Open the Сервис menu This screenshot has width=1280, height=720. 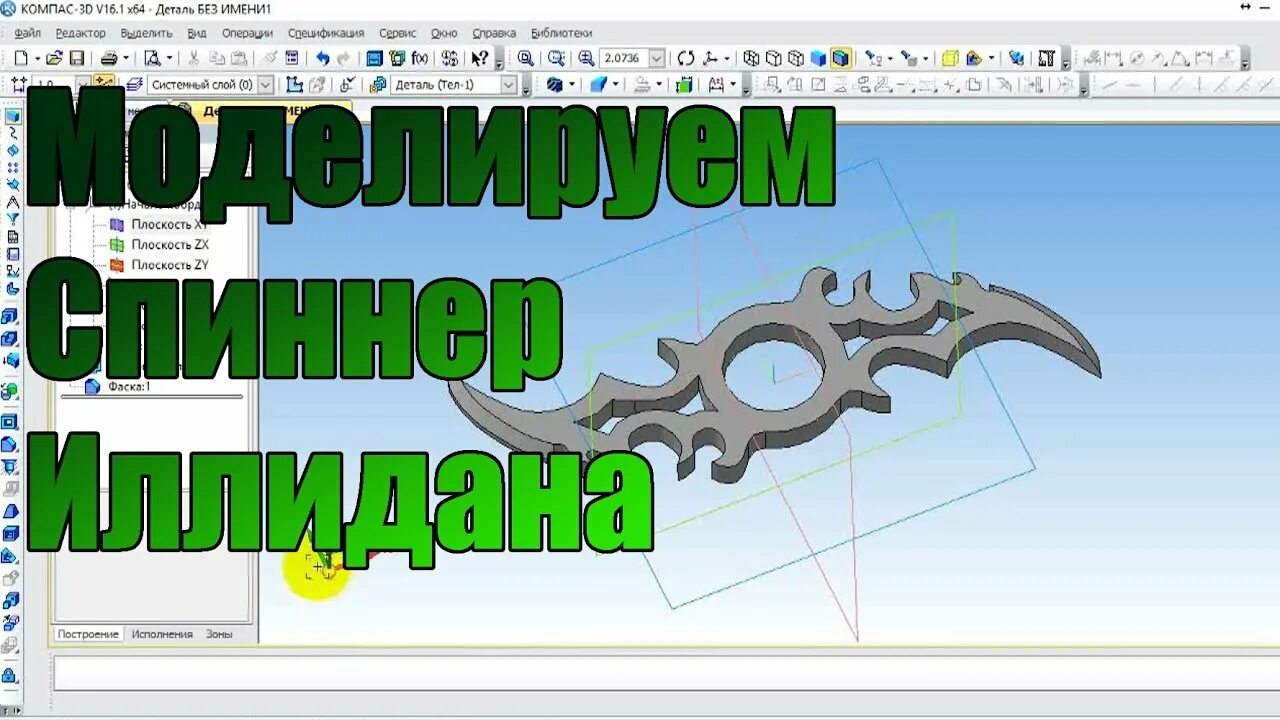(398, 33)
